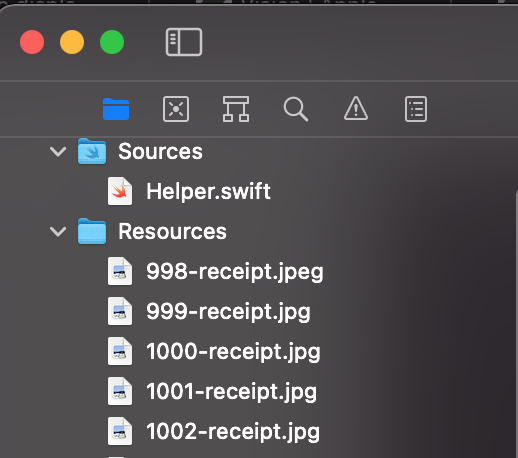Viewport: 518px width, 458px height.
Task: Click the 1002-receipt.jpg image file icon
Action: [120, 431]
